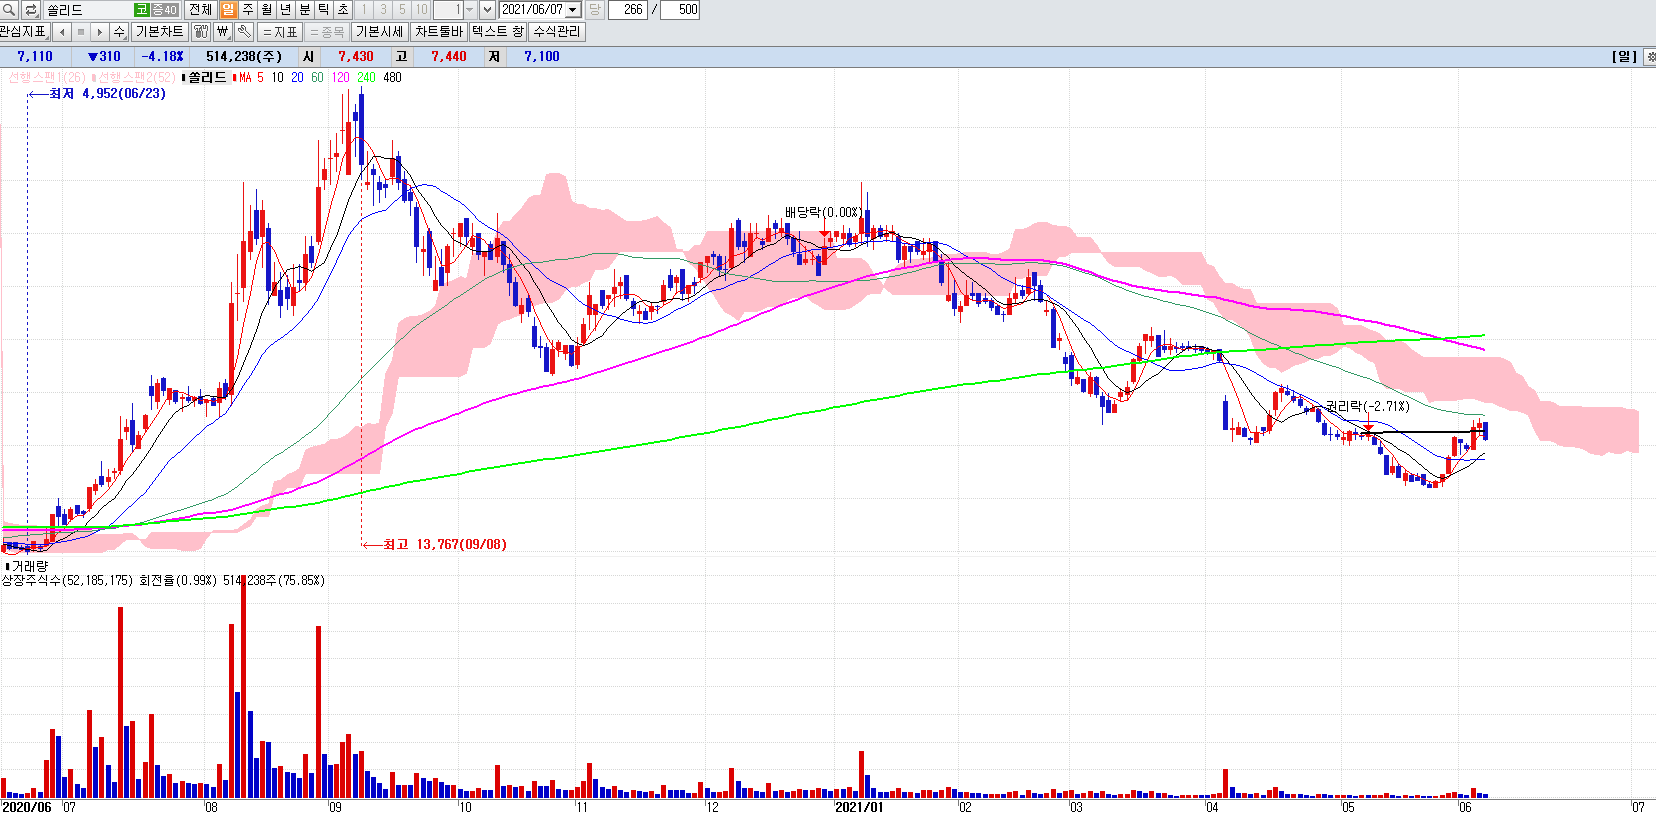Open the interval value dropdown arrow
The image size is (1656, 815).
(469, 10)
